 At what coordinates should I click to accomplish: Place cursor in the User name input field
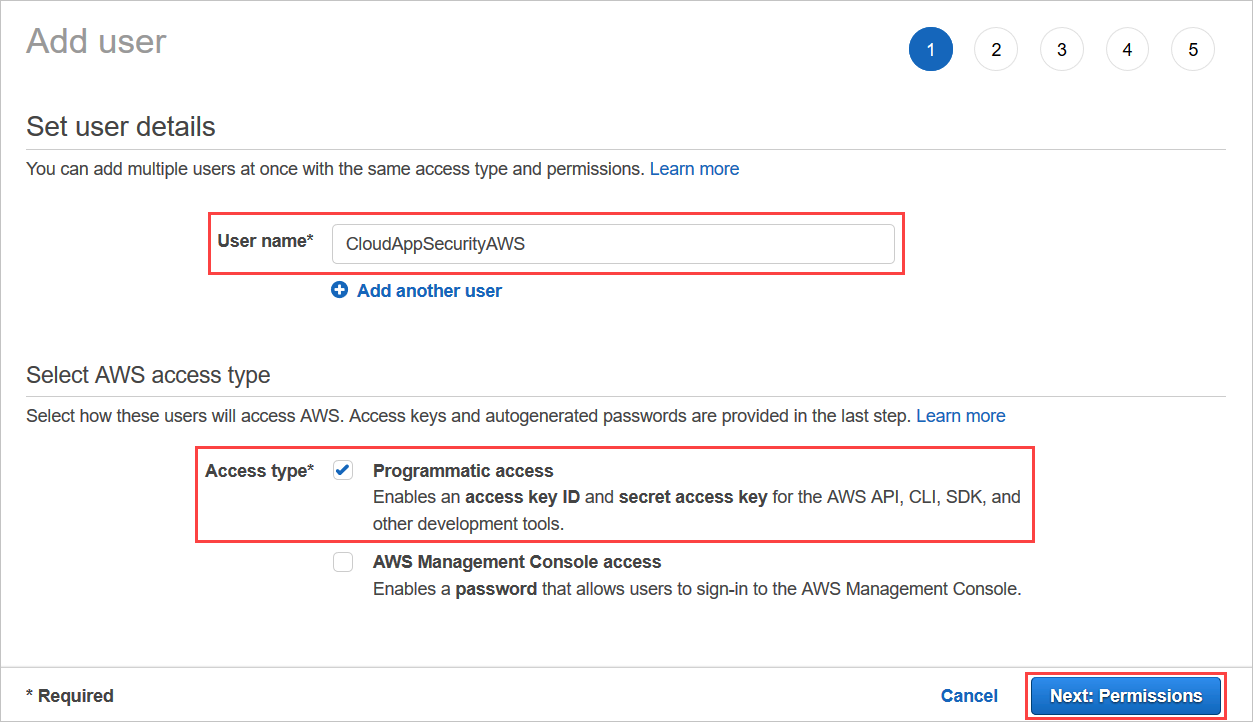[x=613, y=243]
